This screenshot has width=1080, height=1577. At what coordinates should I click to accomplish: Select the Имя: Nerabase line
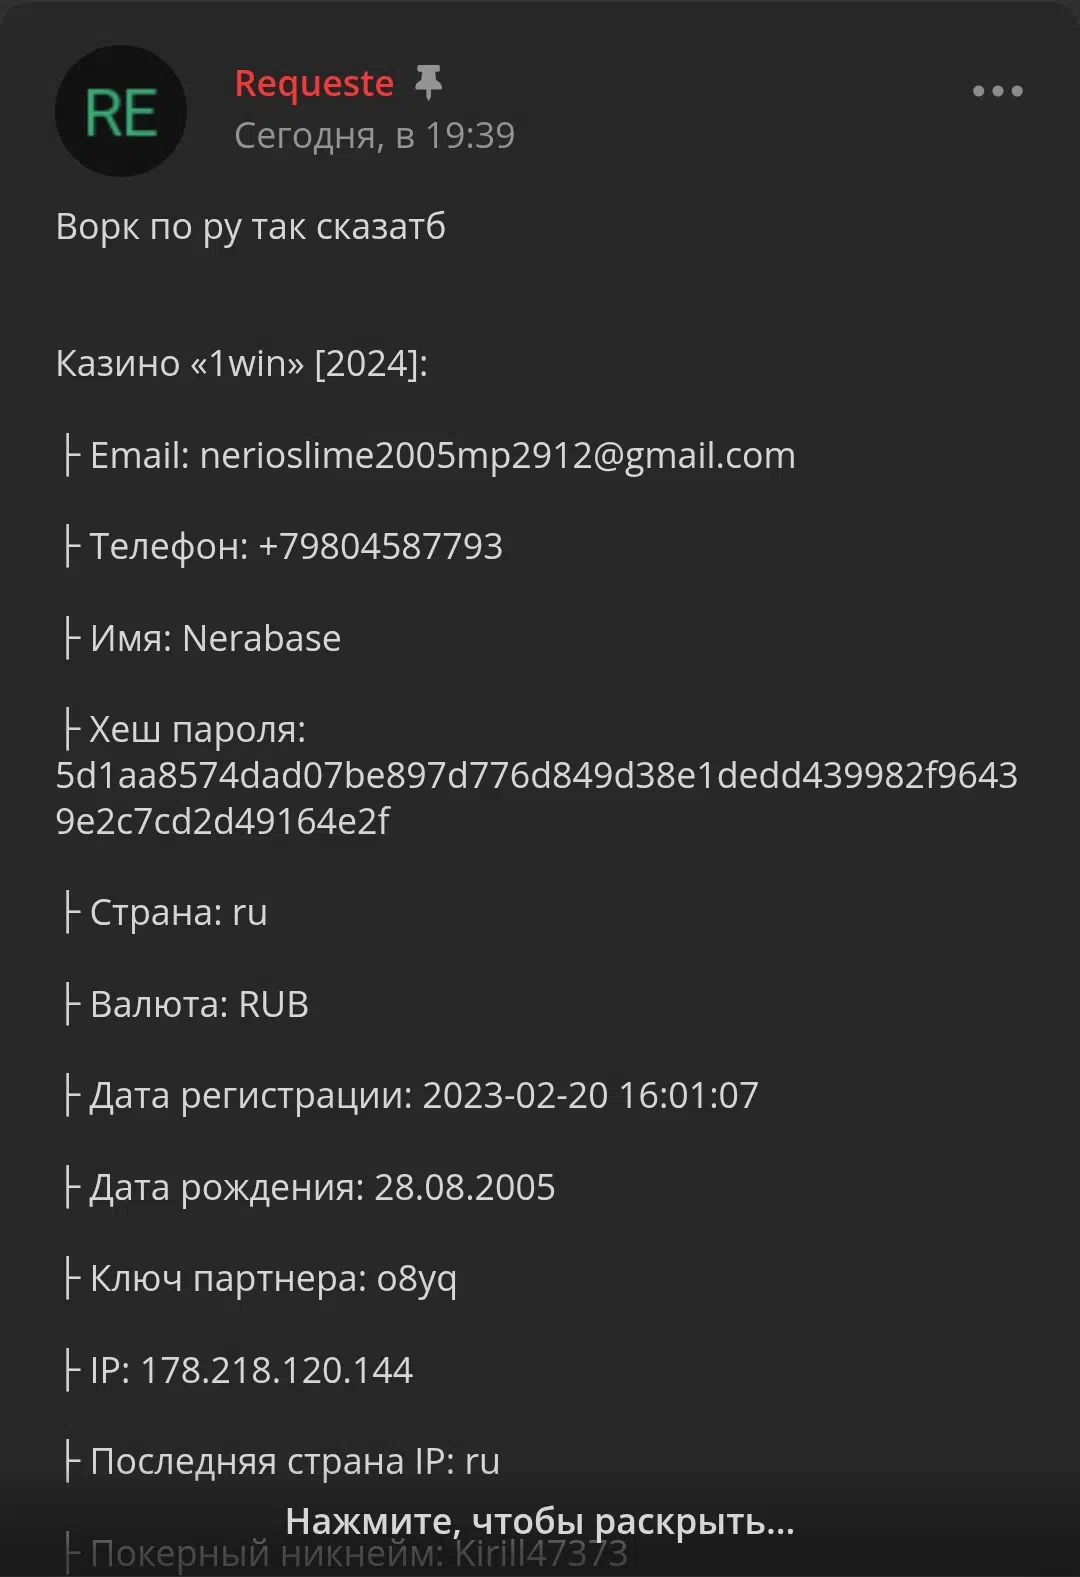pyautogui.click(x=200, y=639)
